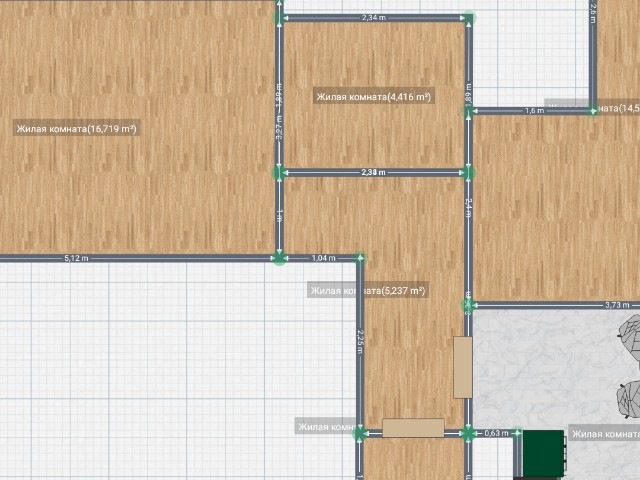This screenshot has height=480, width=640.
Task: Click the 1,04 m wall dimension label
Action: coord(323,258)
